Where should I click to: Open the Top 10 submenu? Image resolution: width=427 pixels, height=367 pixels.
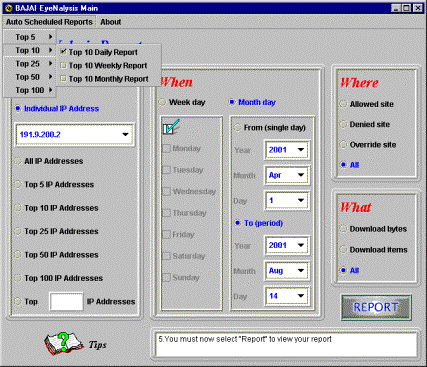29,50
